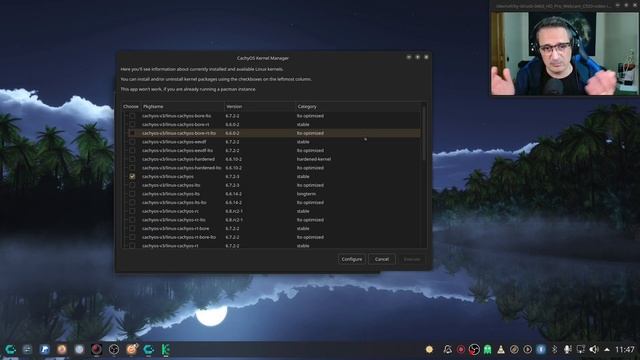Select the linux-cachyos-rt-bore-lto package name

click(179, 237)
